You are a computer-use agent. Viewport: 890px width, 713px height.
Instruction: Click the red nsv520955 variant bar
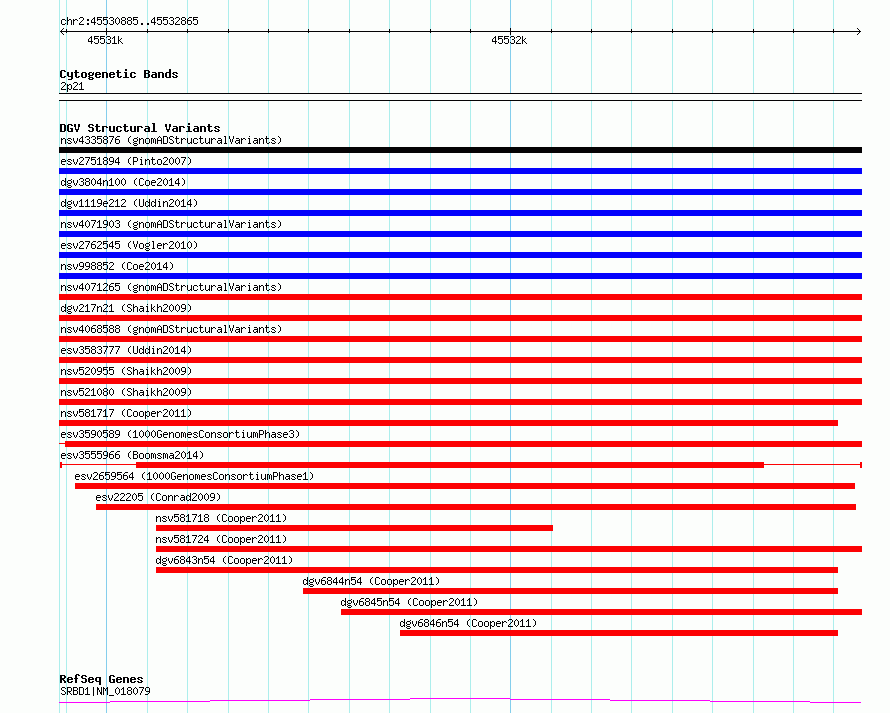point(460,381)
